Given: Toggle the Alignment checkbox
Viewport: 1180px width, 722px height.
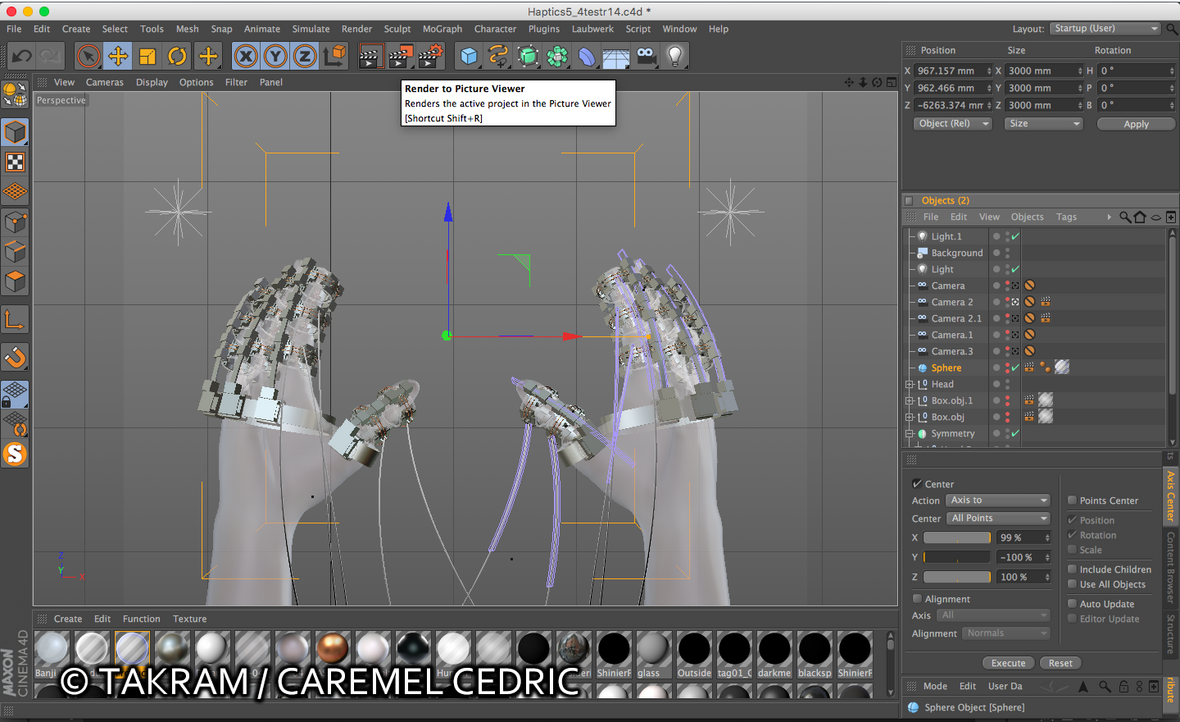Looking at the screenshot, I should [918, 599].
